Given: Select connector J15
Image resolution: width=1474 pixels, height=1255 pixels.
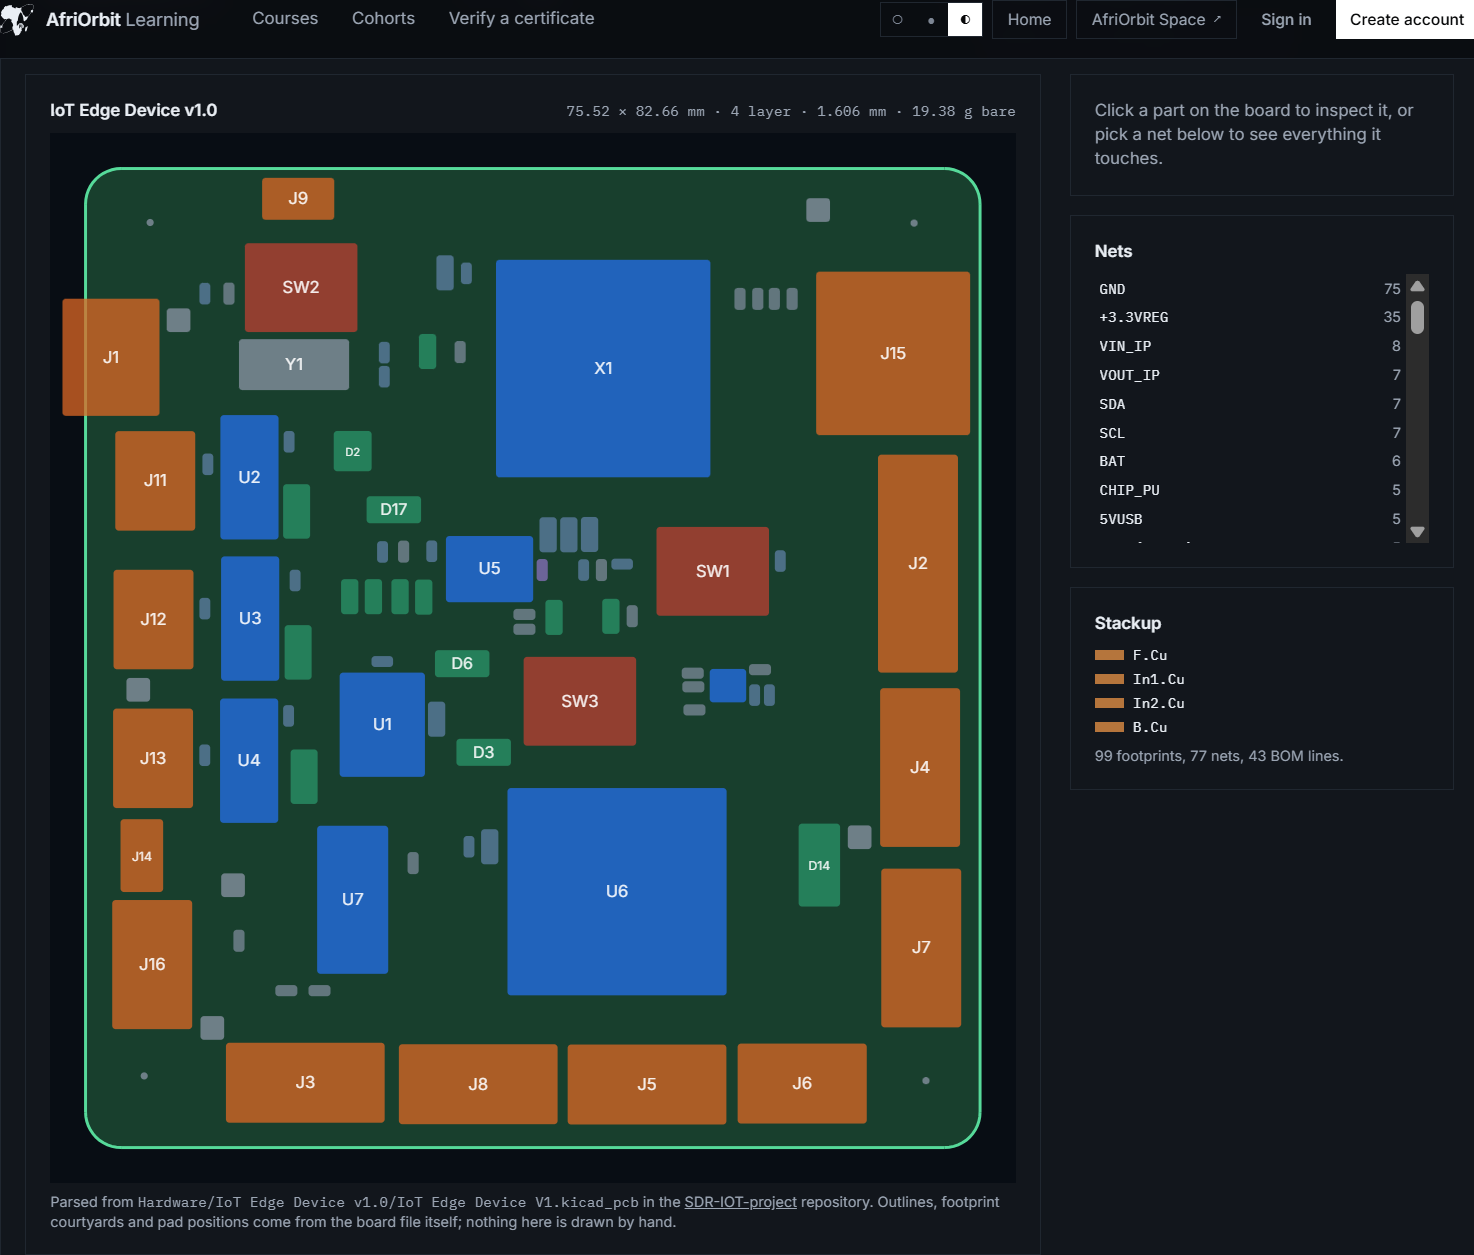Looking at the screenshot, I should click(x=893, y=353).
